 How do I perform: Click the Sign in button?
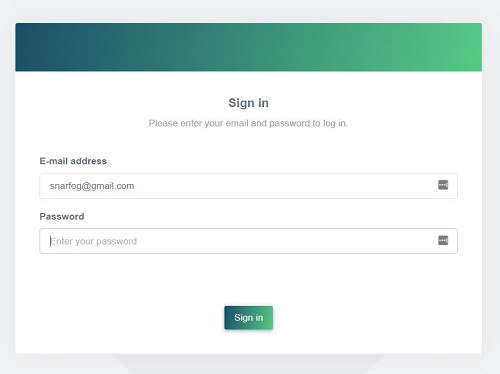point(248,318)
